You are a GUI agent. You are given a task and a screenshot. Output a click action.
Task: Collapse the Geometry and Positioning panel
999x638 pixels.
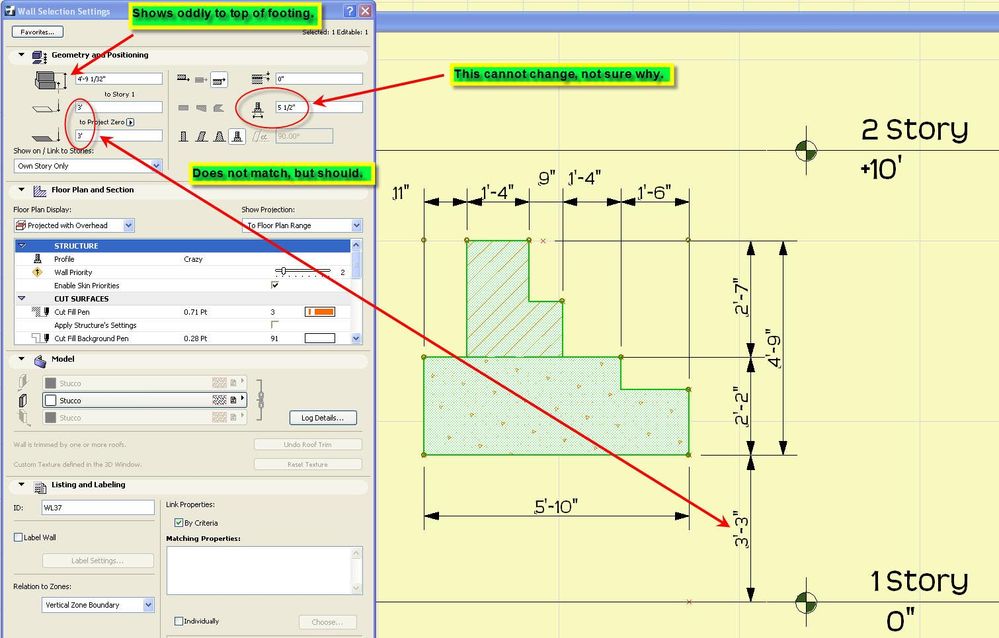coord(21,55)
